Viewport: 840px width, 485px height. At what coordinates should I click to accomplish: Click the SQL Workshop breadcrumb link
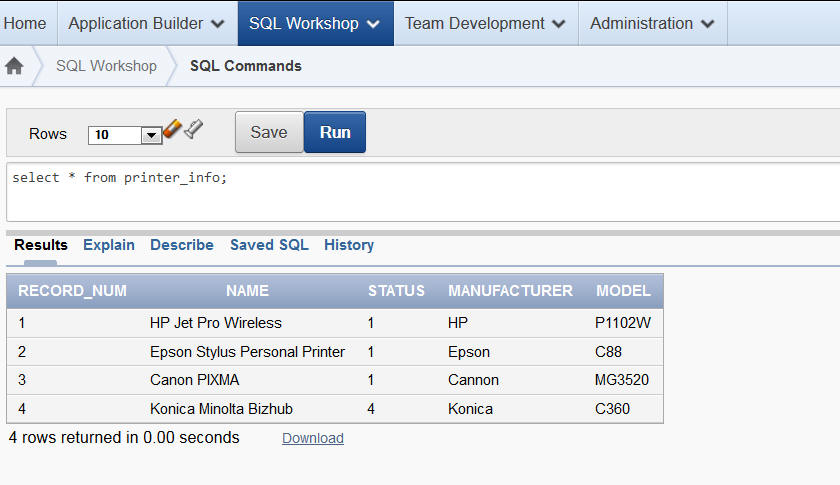click(106, 66)
